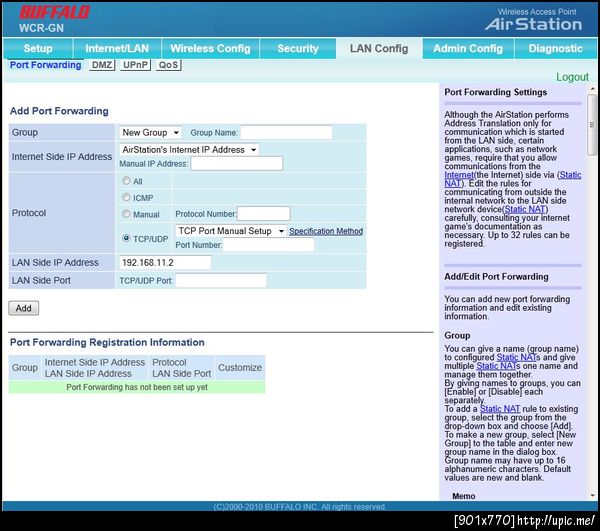
Task: Click the 'Internet Side IP Address' row label
Action: coord(62,157)
